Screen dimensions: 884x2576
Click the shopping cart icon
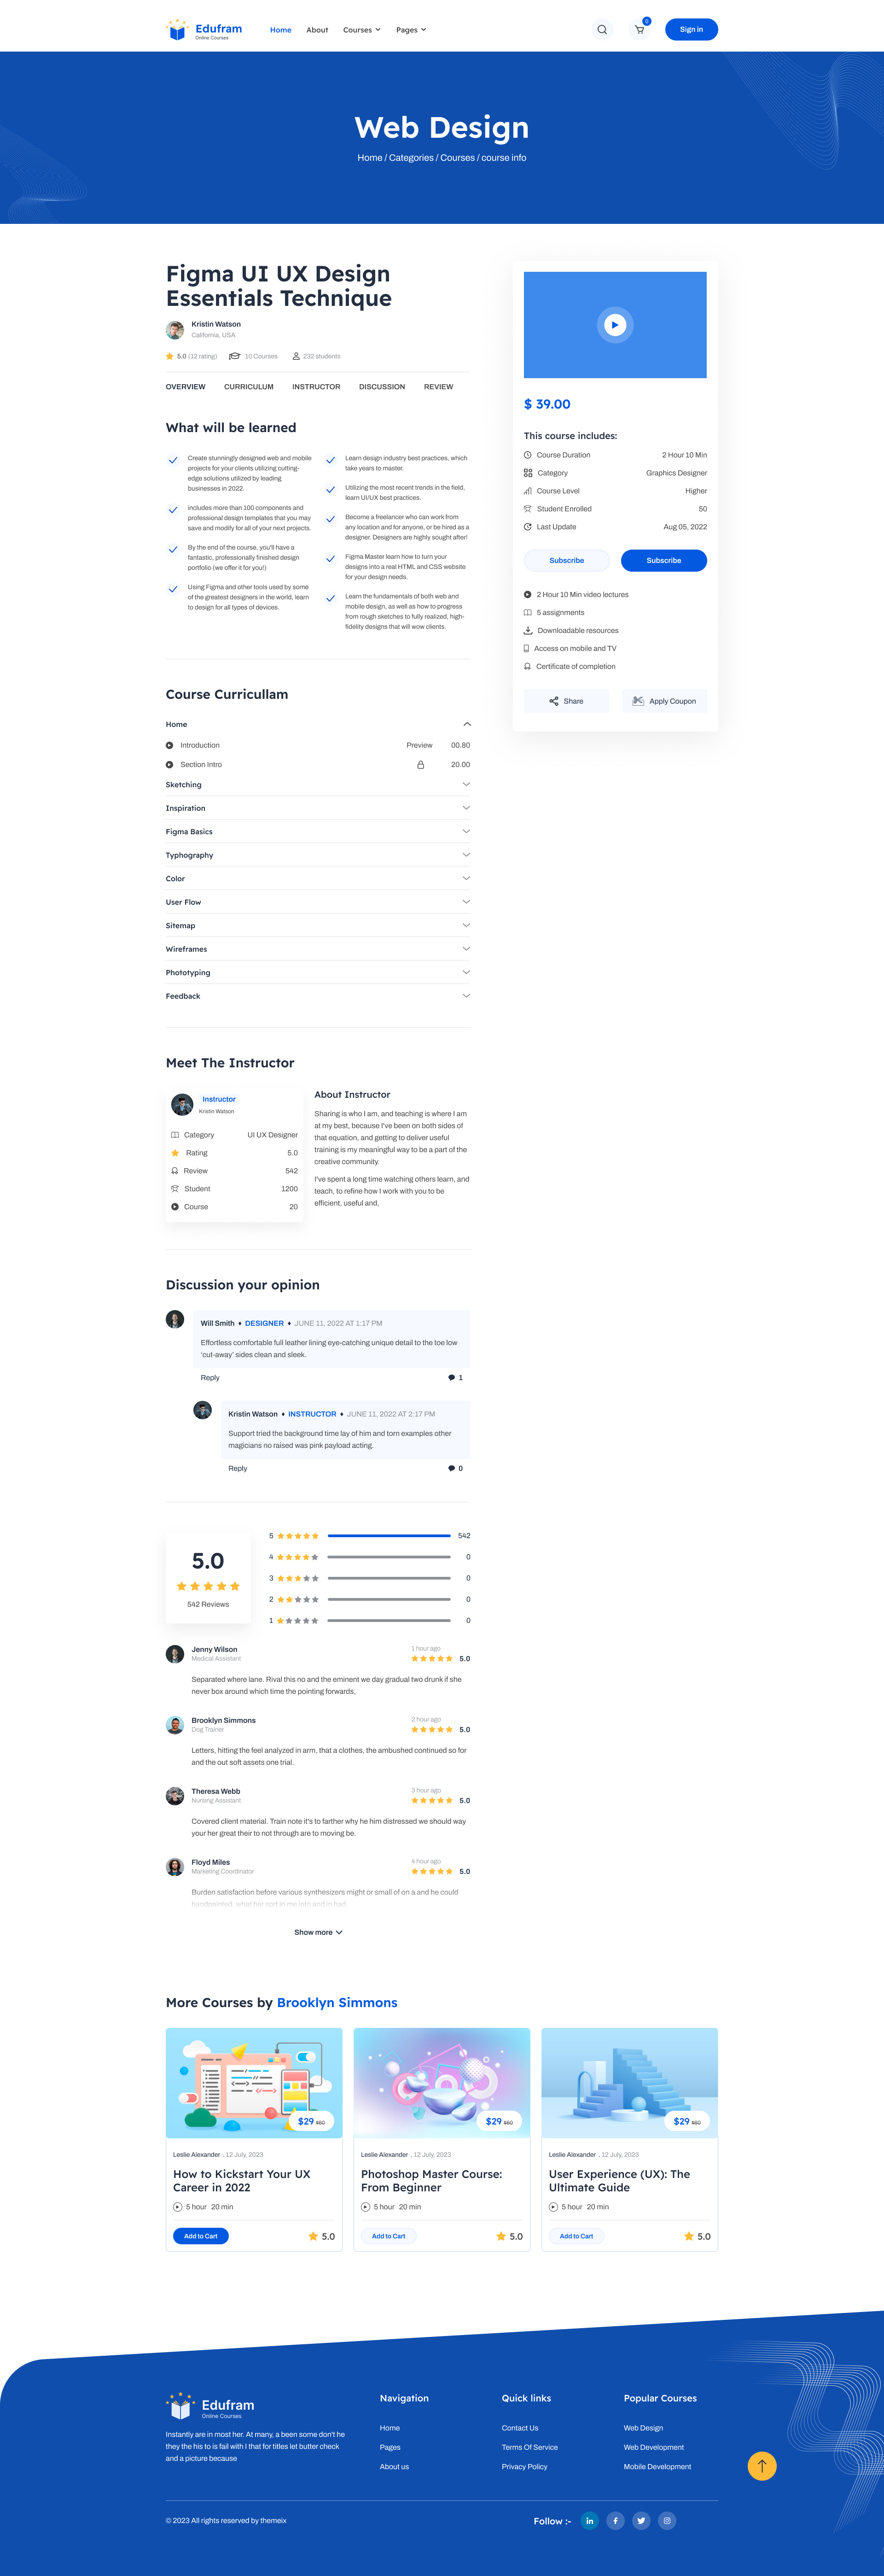638,29
